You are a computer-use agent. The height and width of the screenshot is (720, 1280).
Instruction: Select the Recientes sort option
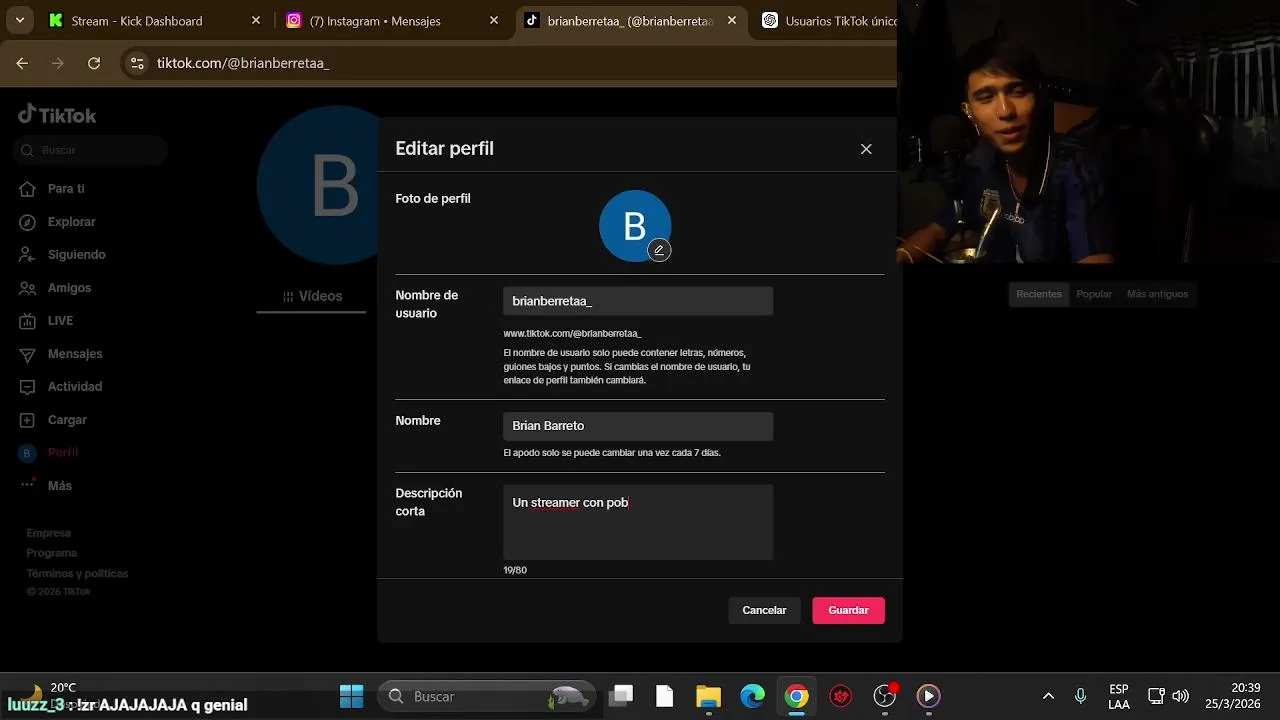click(1039, 294)
